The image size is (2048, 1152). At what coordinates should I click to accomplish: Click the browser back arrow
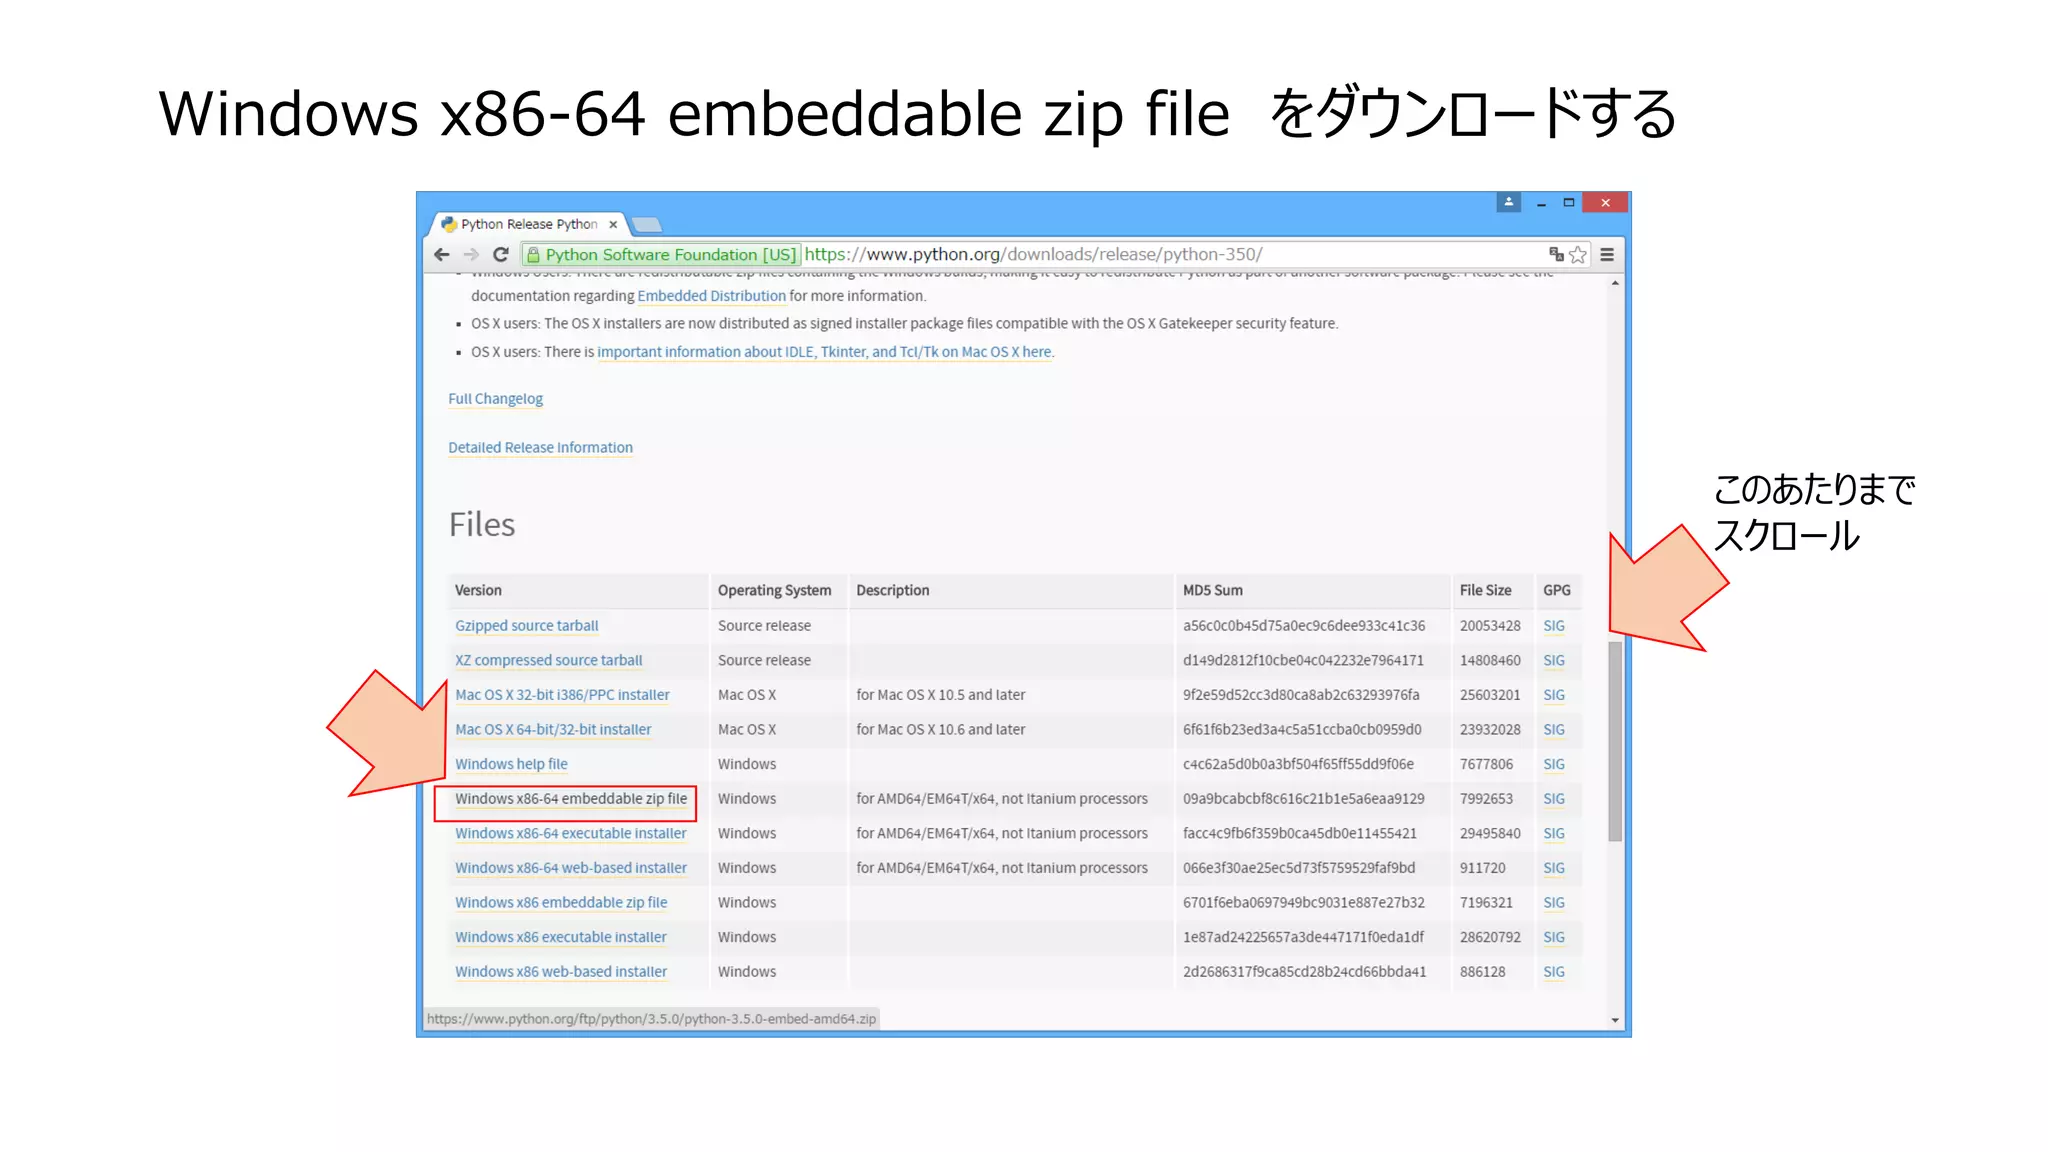[442, 255]
